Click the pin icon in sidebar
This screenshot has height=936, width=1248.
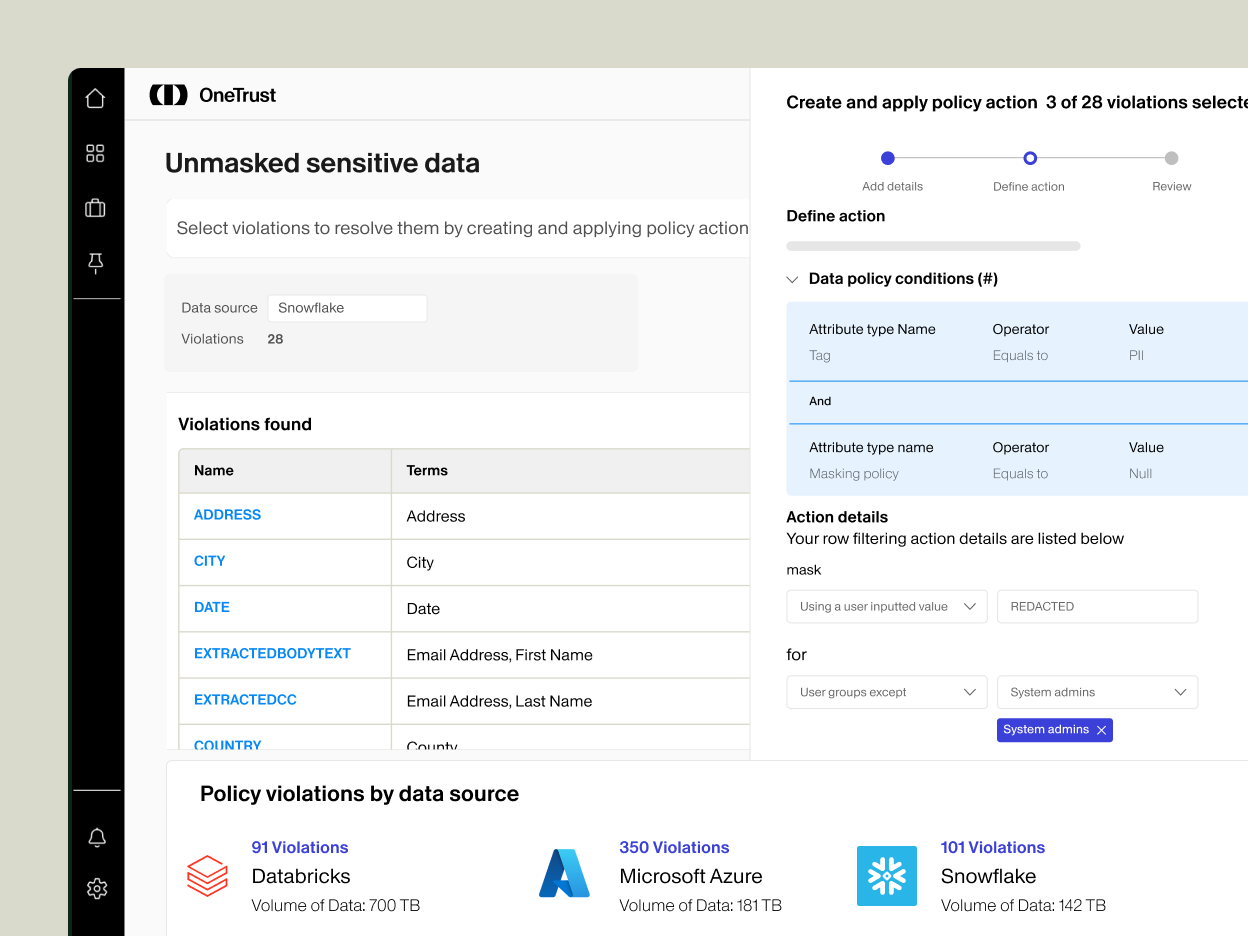(95, 262)
